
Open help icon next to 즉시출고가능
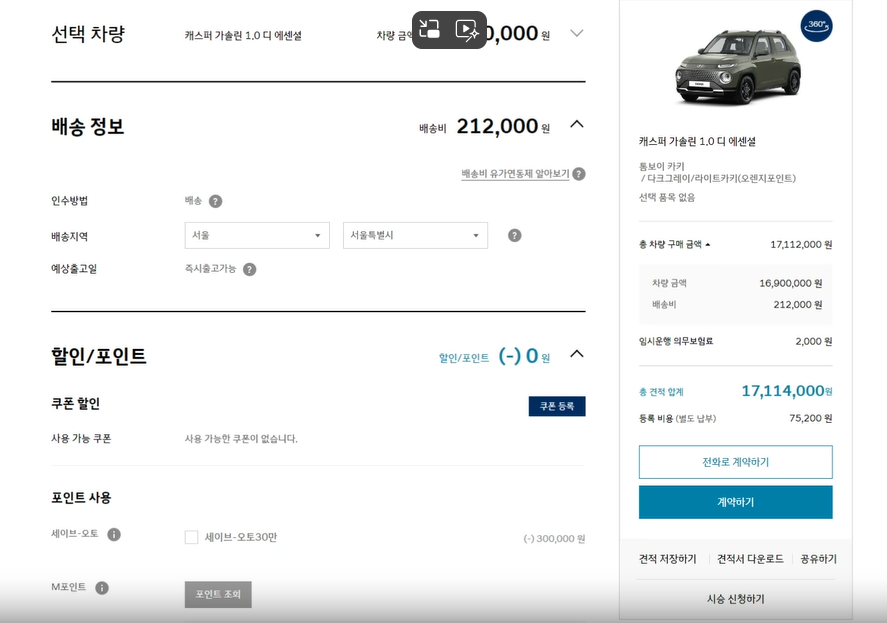[x=249, y=269]
